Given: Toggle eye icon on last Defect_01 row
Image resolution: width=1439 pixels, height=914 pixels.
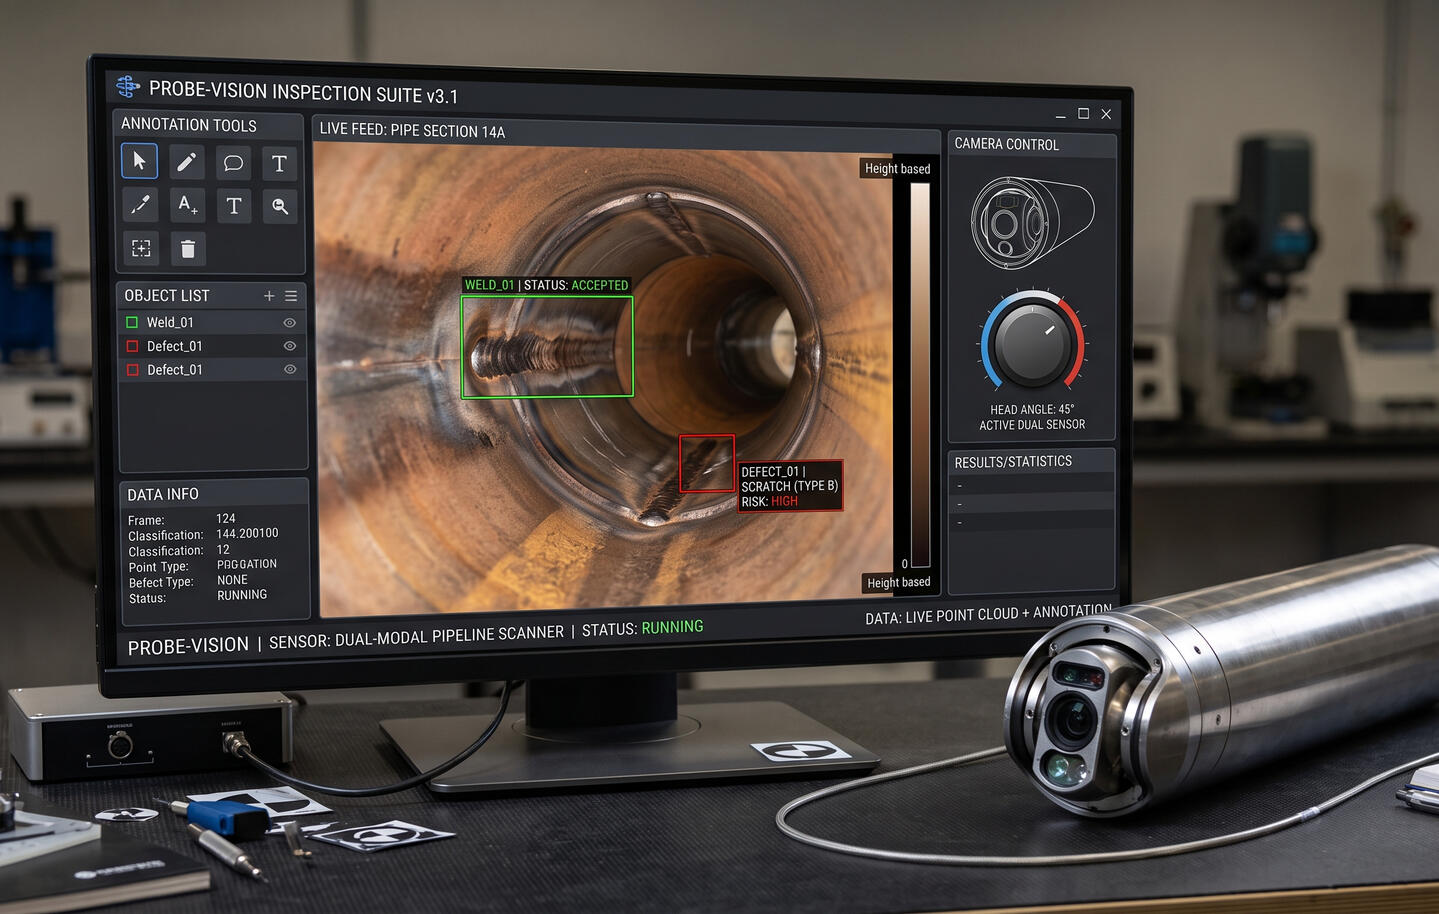Looking at the screenshot, I should pyautogui.click(x=290, y=369).
